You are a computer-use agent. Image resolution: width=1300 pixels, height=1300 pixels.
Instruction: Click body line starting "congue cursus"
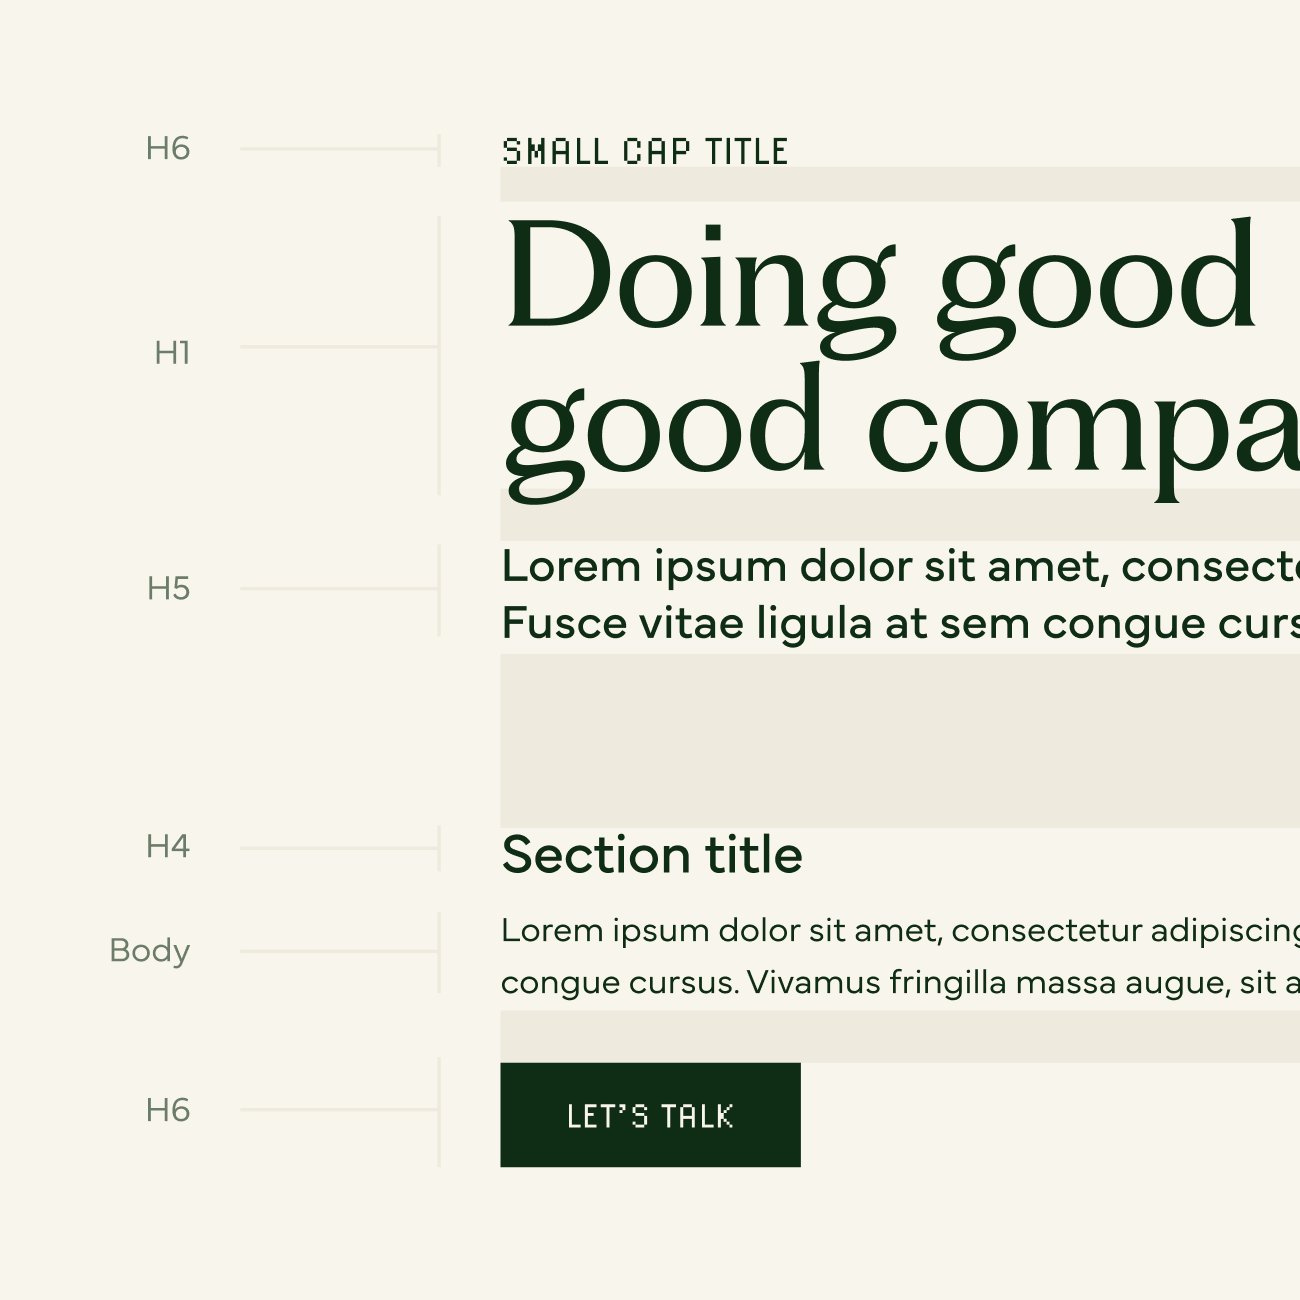[900, 983]
